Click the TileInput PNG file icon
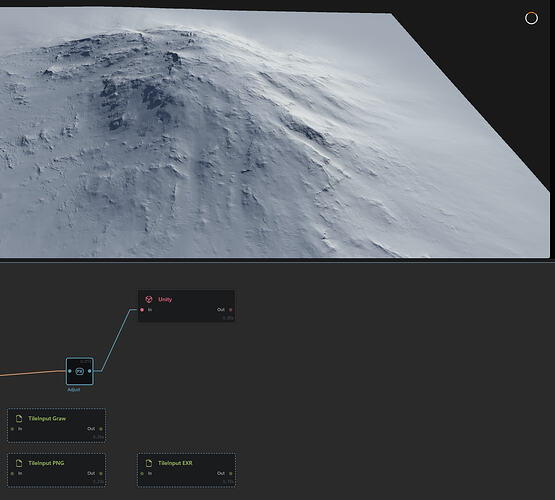Viewport: 555px width, 500px height. (19, 463)
